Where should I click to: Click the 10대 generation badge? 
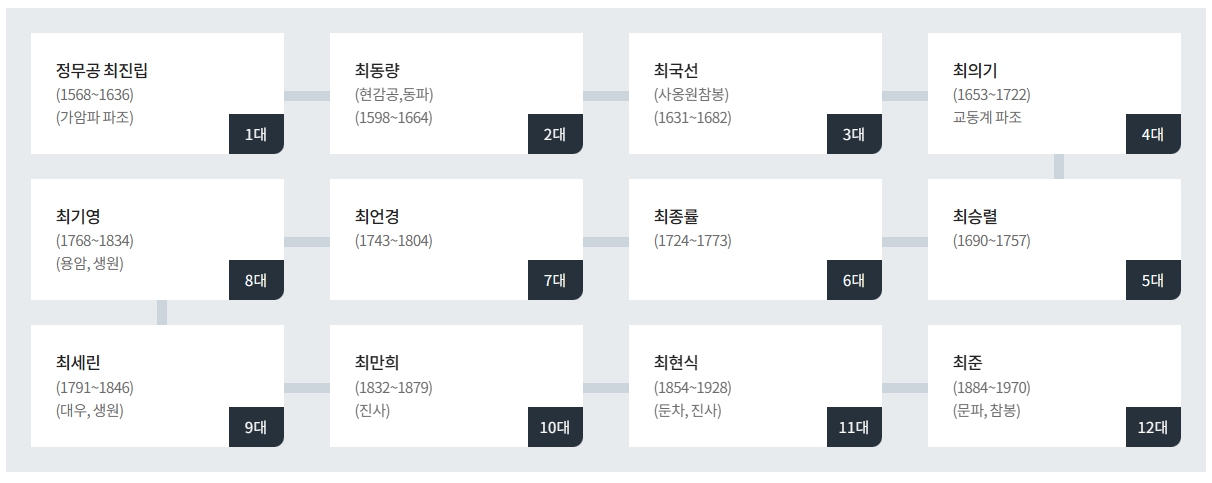[x=555, y=427]
